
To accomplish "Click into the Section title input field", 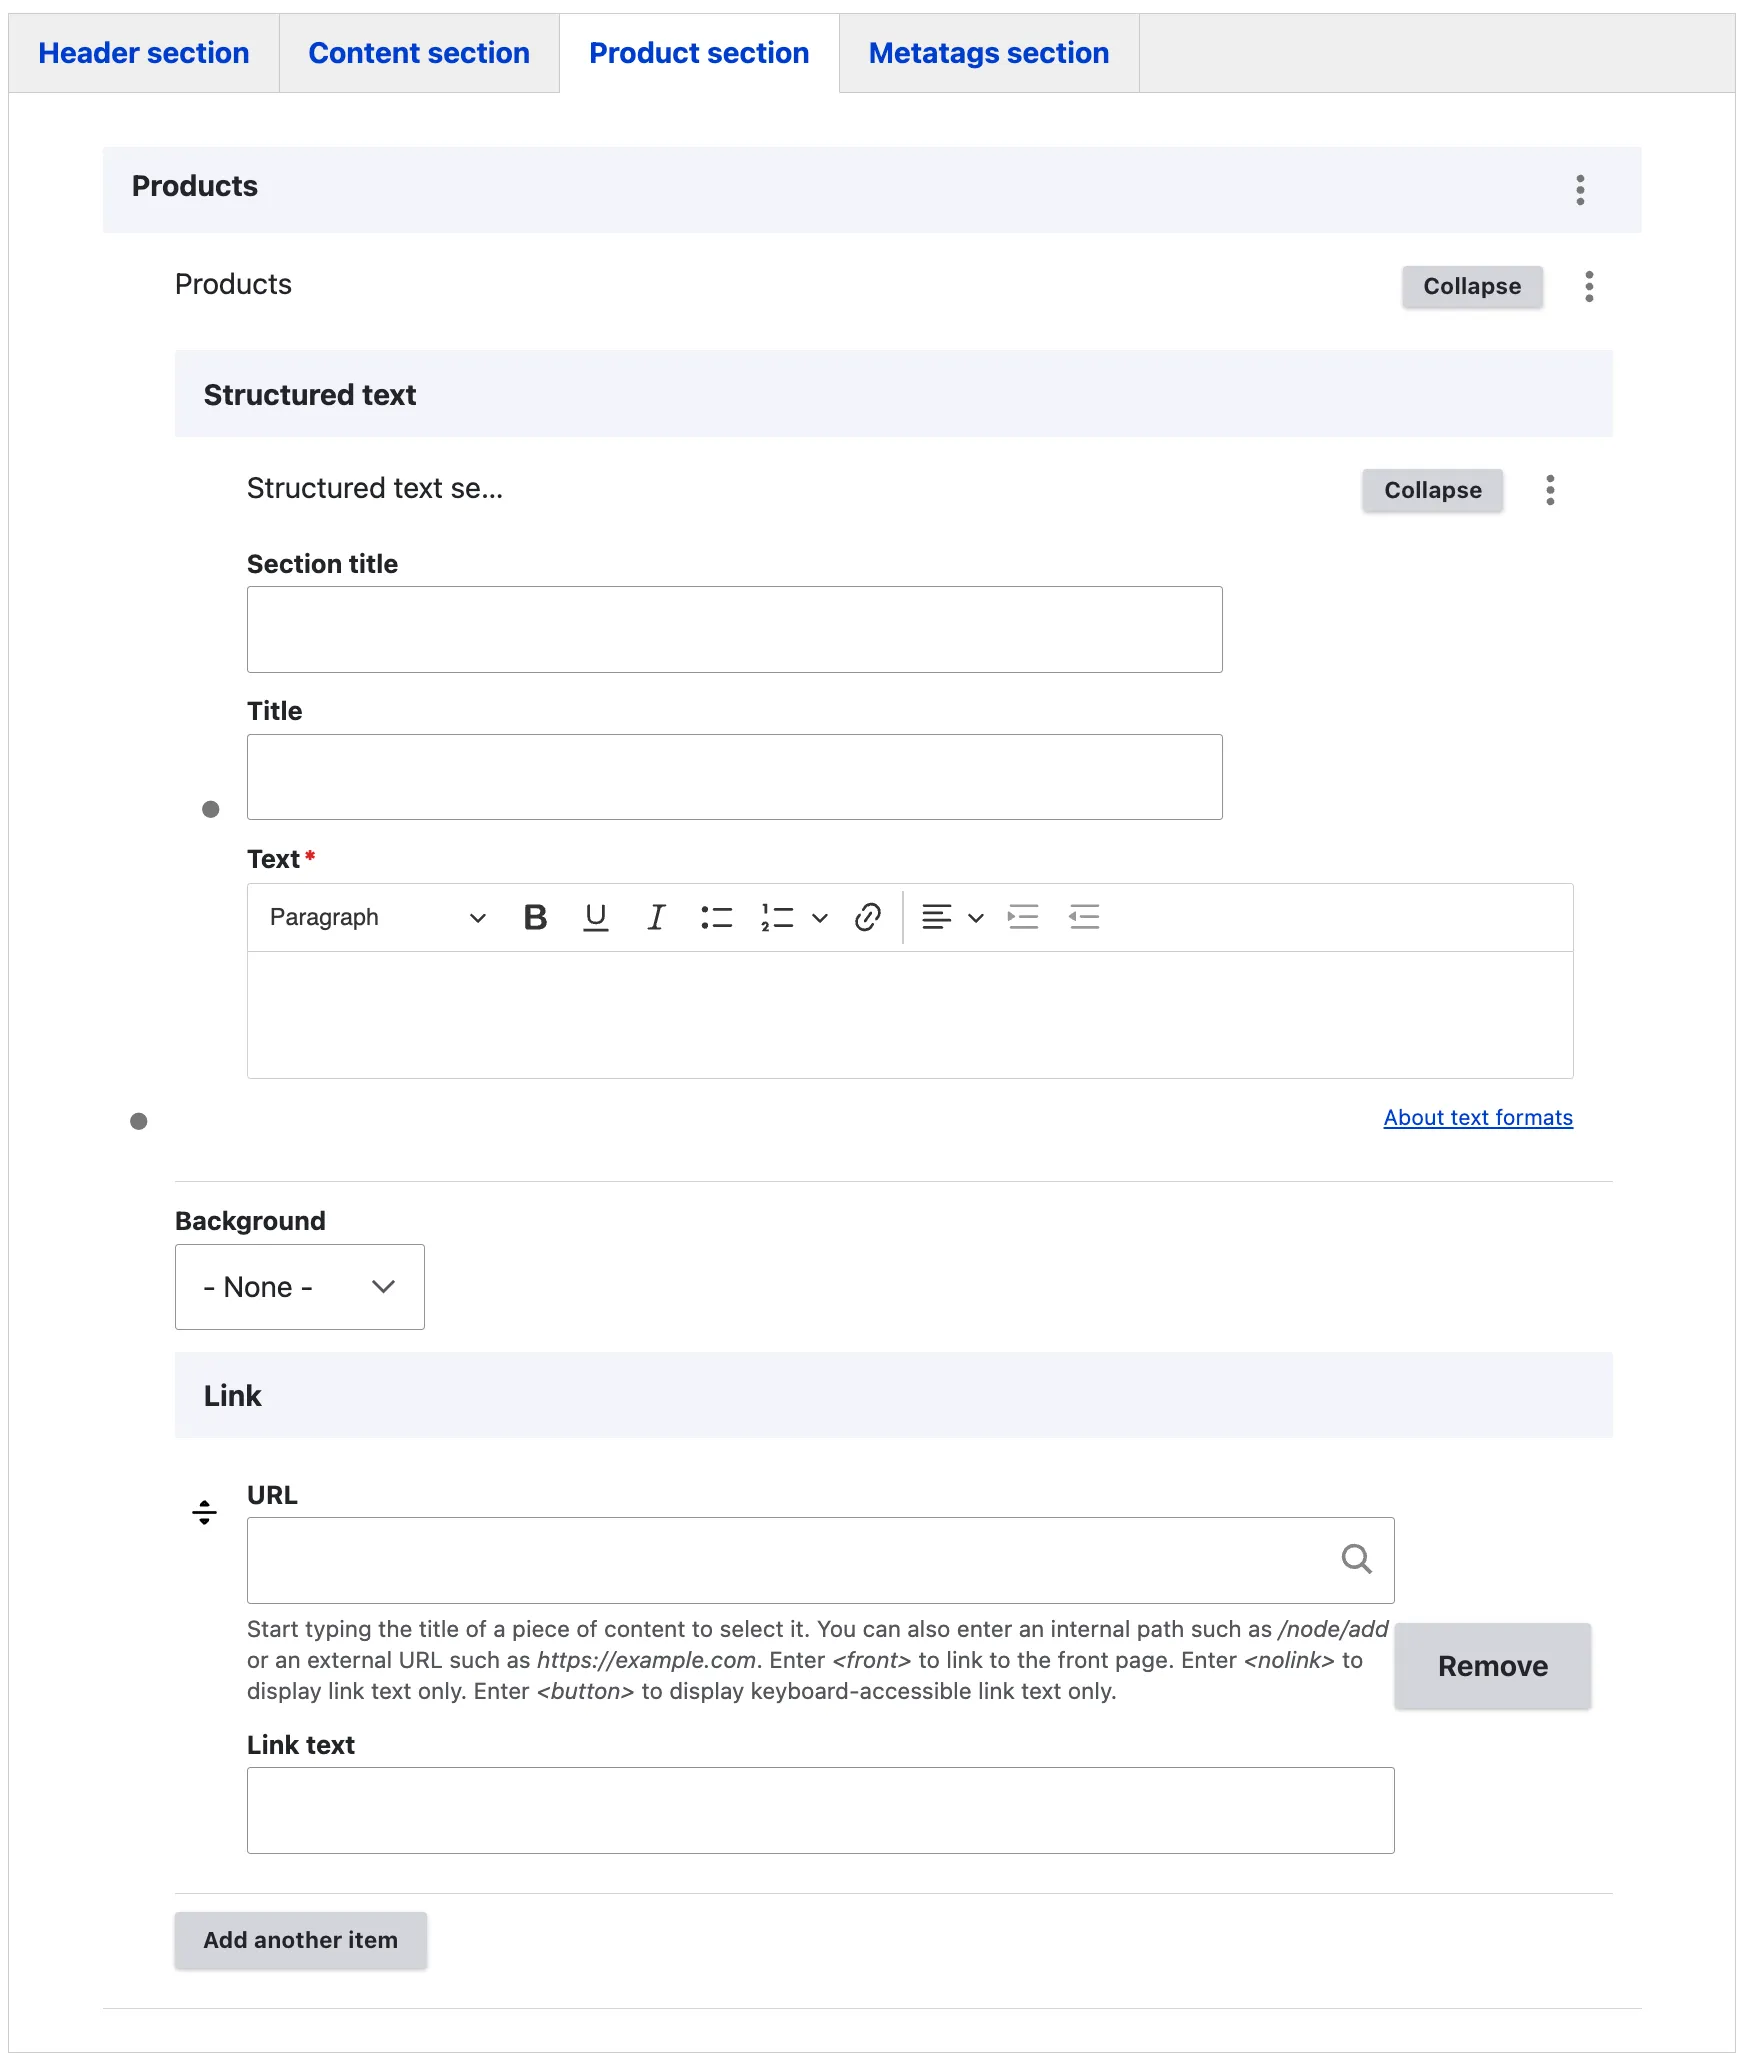I will pyautogui.click(x=734, y=629).
